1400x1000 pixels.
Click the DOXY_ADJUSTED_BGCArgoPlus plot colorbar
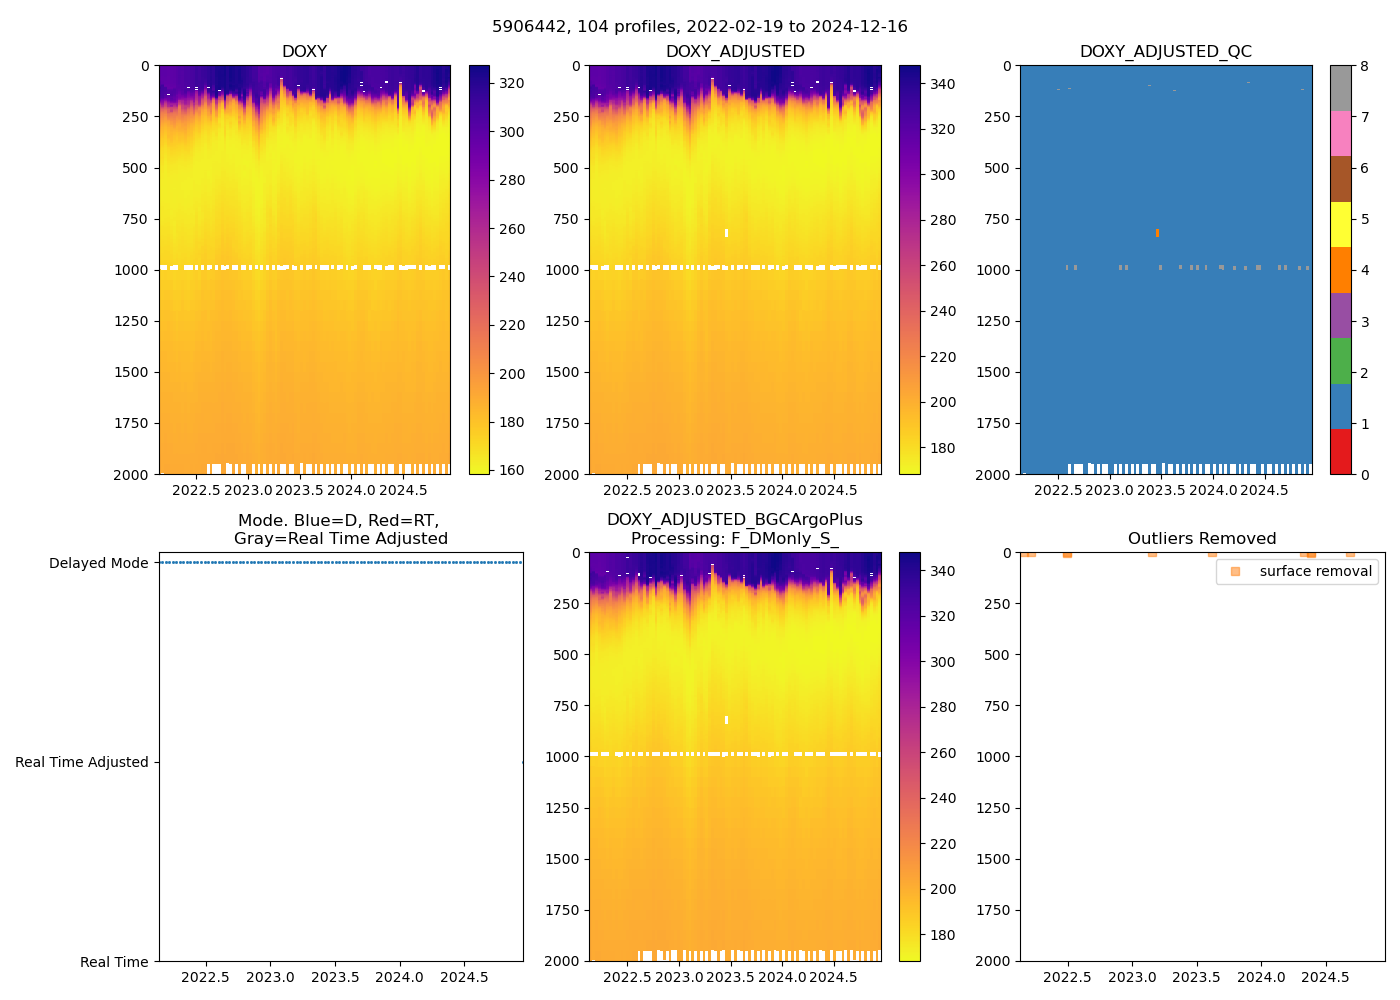(x=909, y=757)
